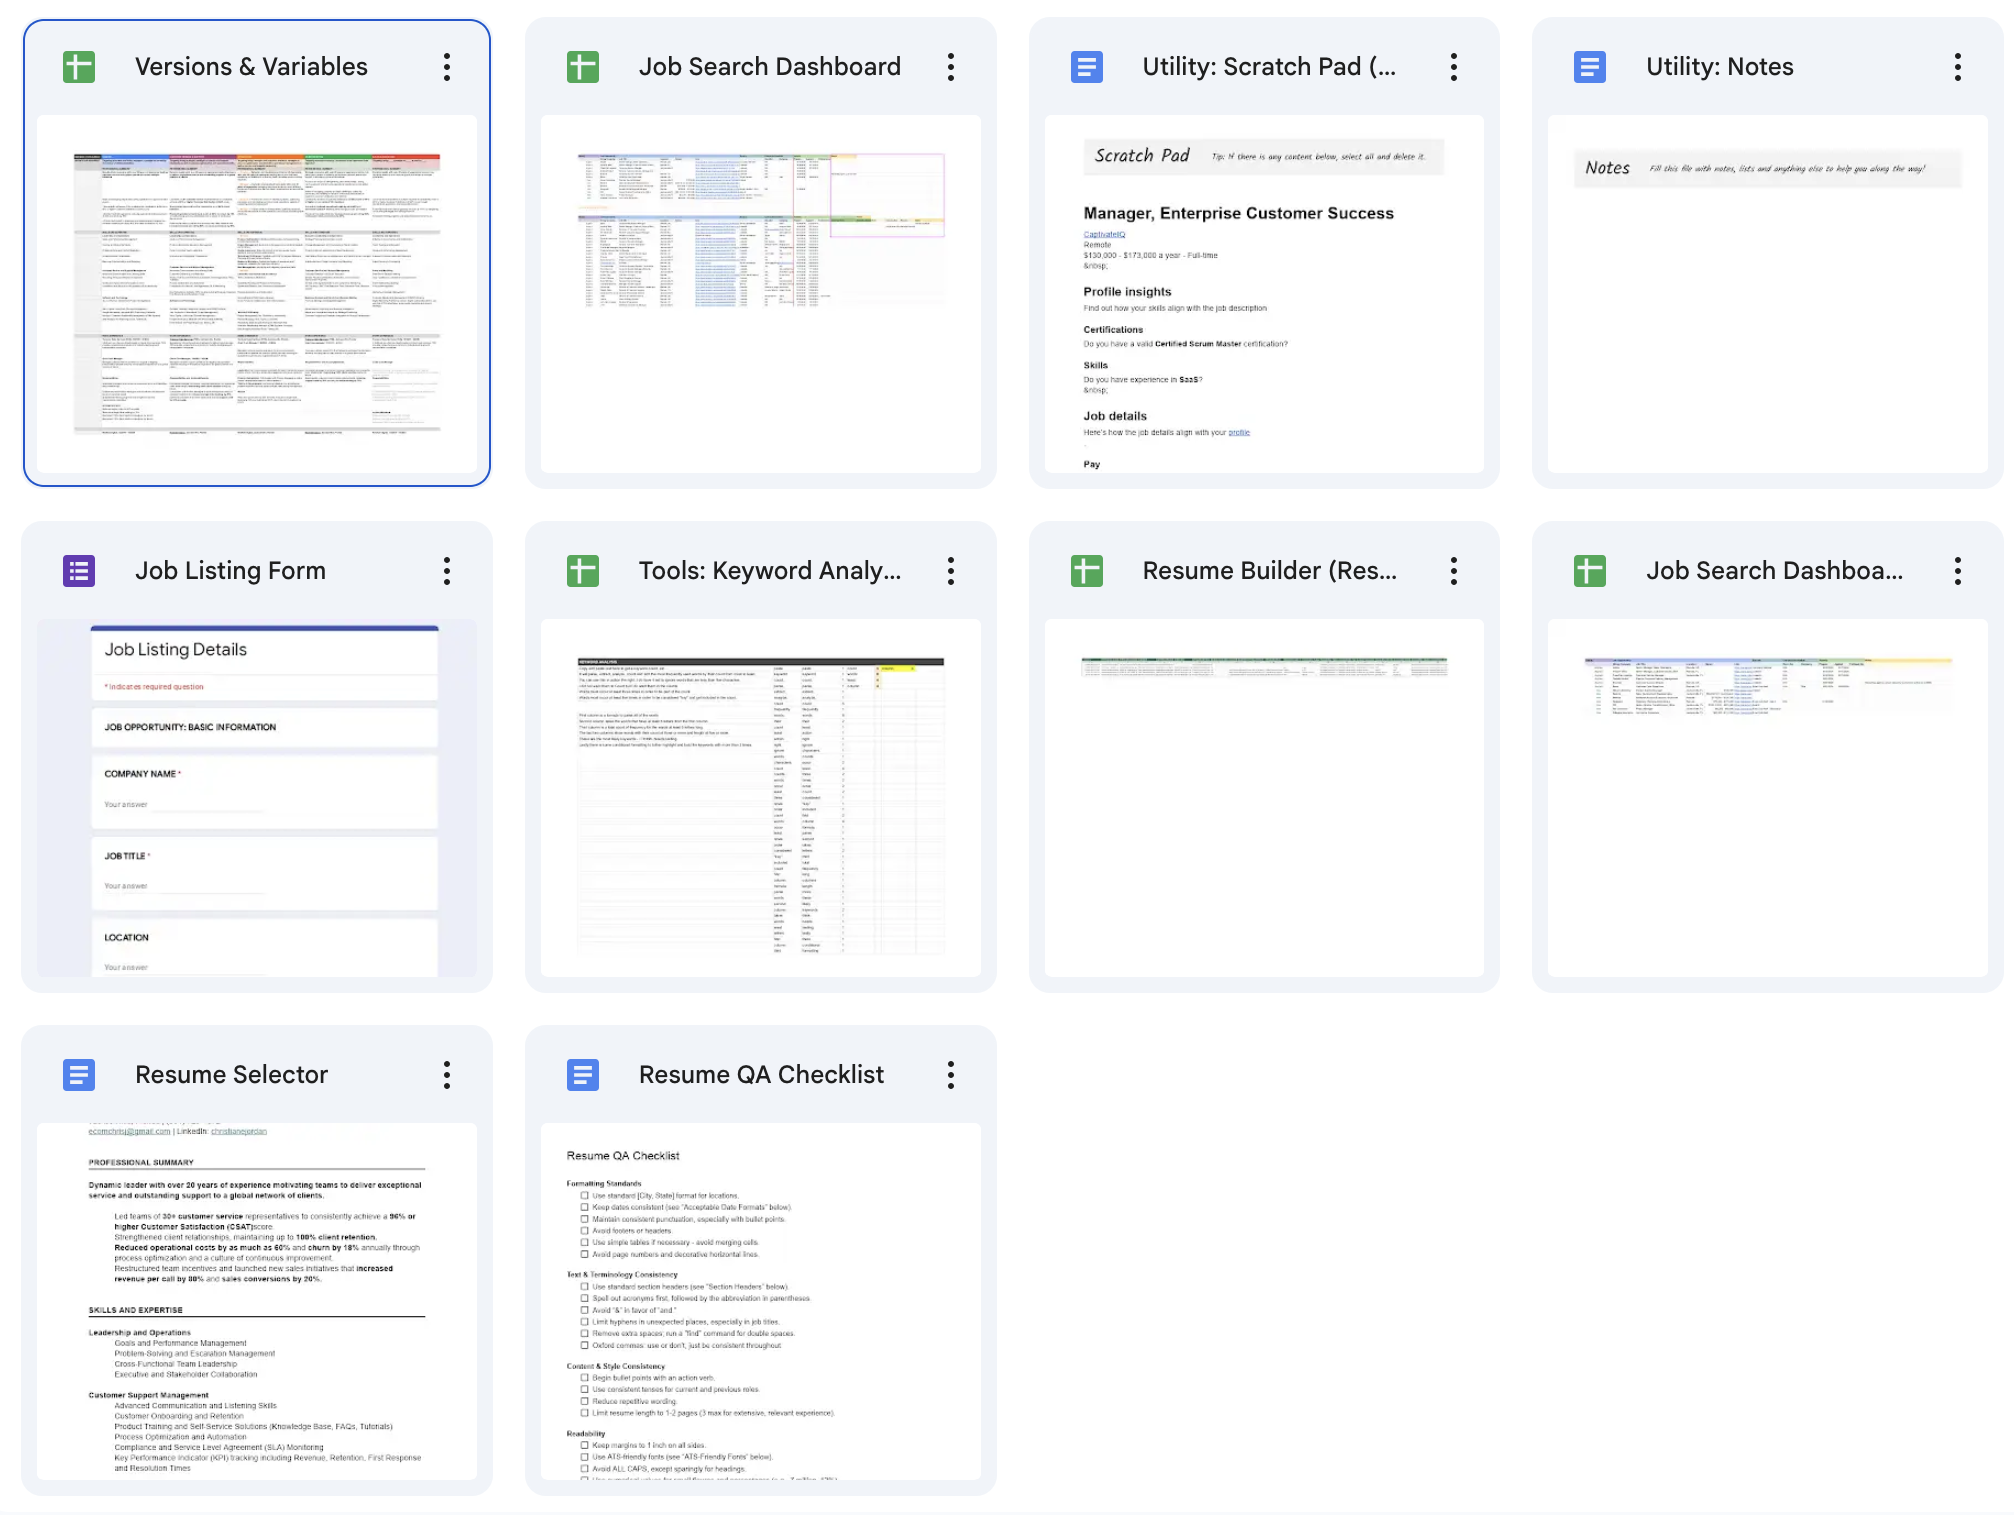Open the Job Listing Form preview thumbnail
Viewport: 2014px width, 1515px height.
click(x=257, y=798)
